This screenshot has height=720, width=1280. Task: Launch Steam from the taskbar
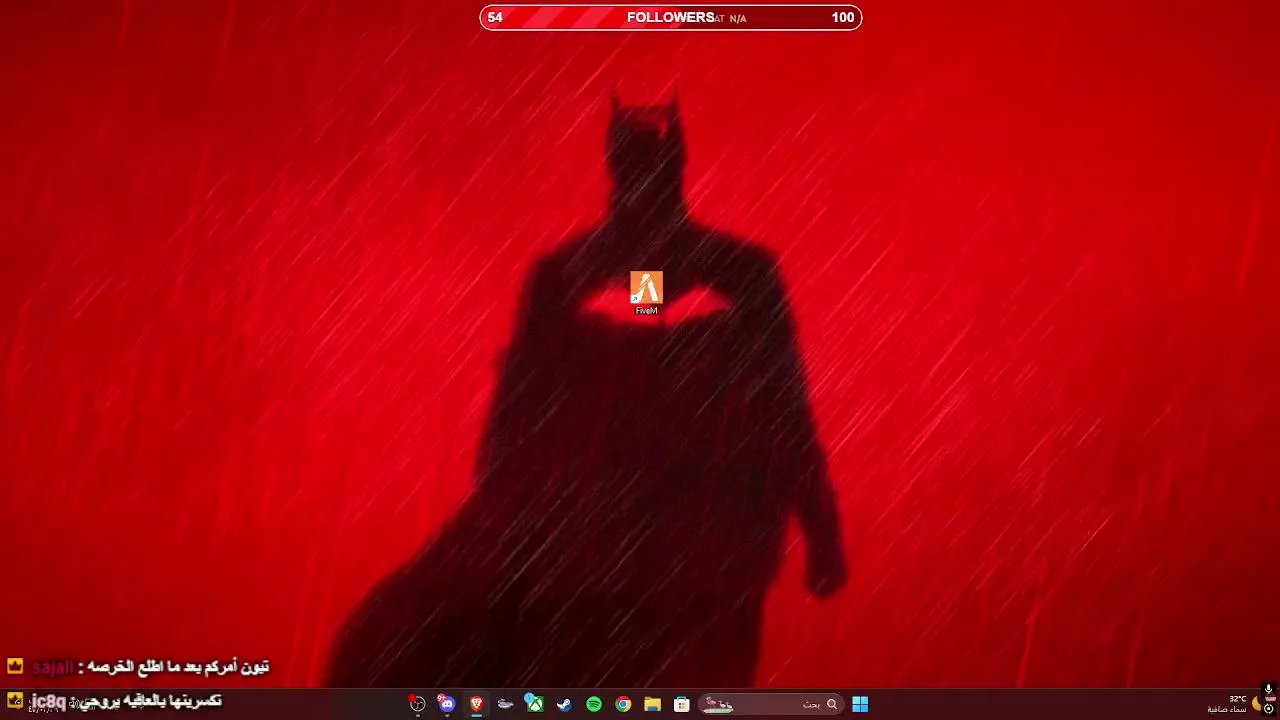[564, 704]
